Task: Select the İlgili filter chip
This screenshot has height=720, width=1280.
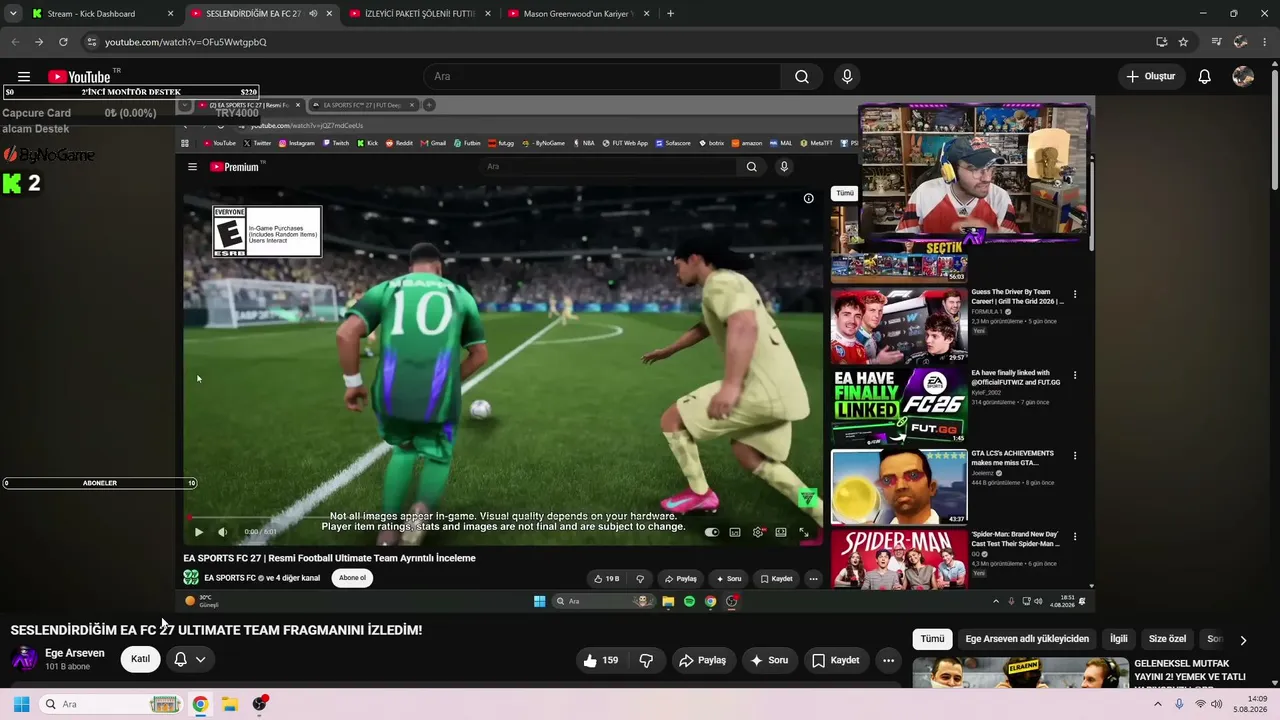Action: point(1118,639)
